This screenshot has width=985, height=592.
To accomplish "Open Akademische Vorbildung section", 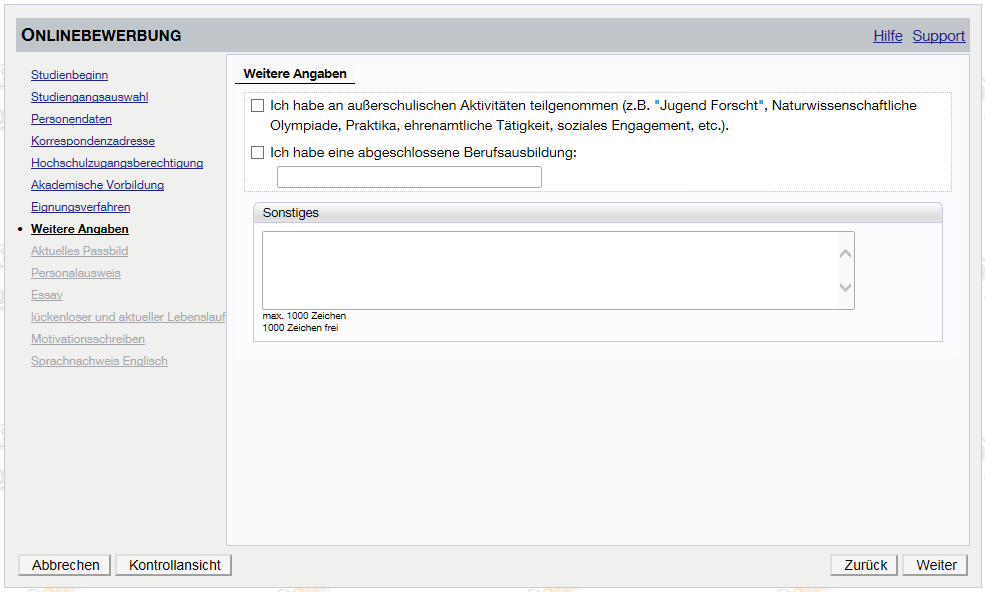I will pyautogui.click(x=97, y=185).
